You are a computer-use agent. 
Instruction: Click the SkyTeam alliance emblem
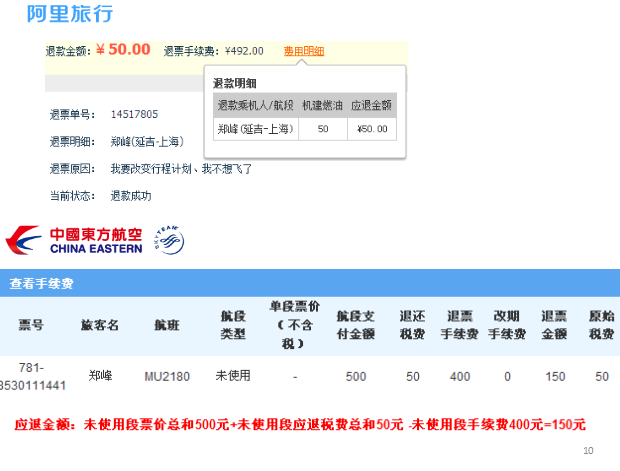[x=168, y=241]
